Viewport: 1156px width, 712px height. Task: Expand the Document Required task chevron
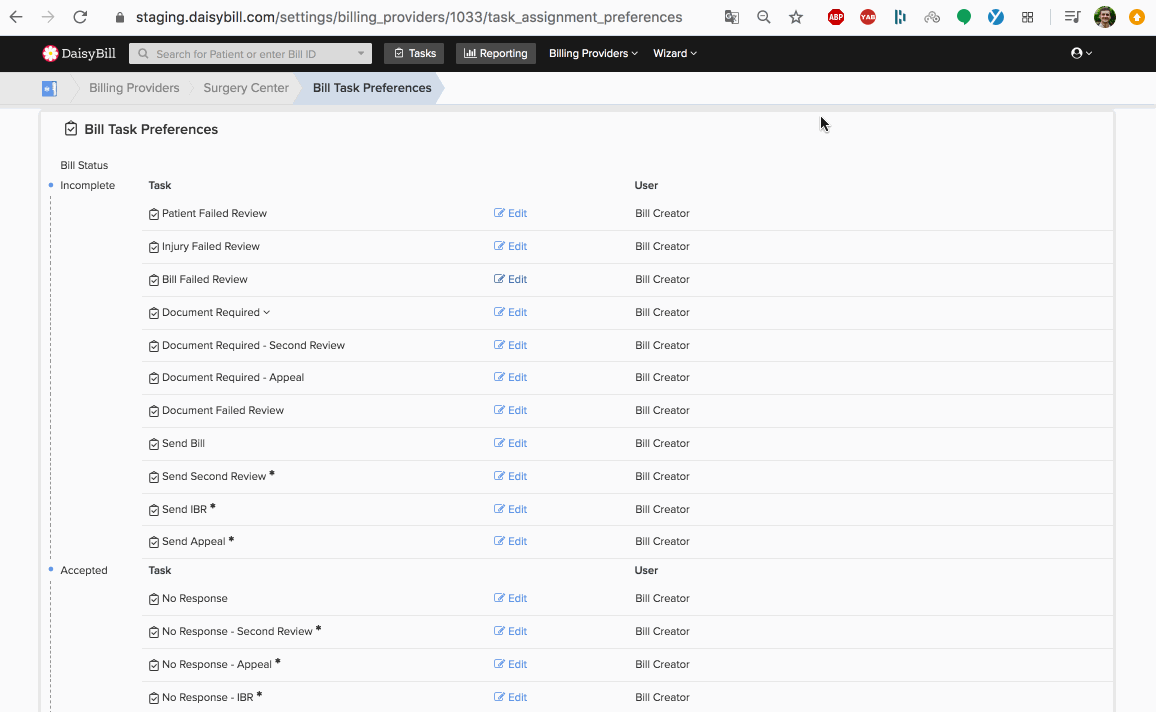point(267,313)
